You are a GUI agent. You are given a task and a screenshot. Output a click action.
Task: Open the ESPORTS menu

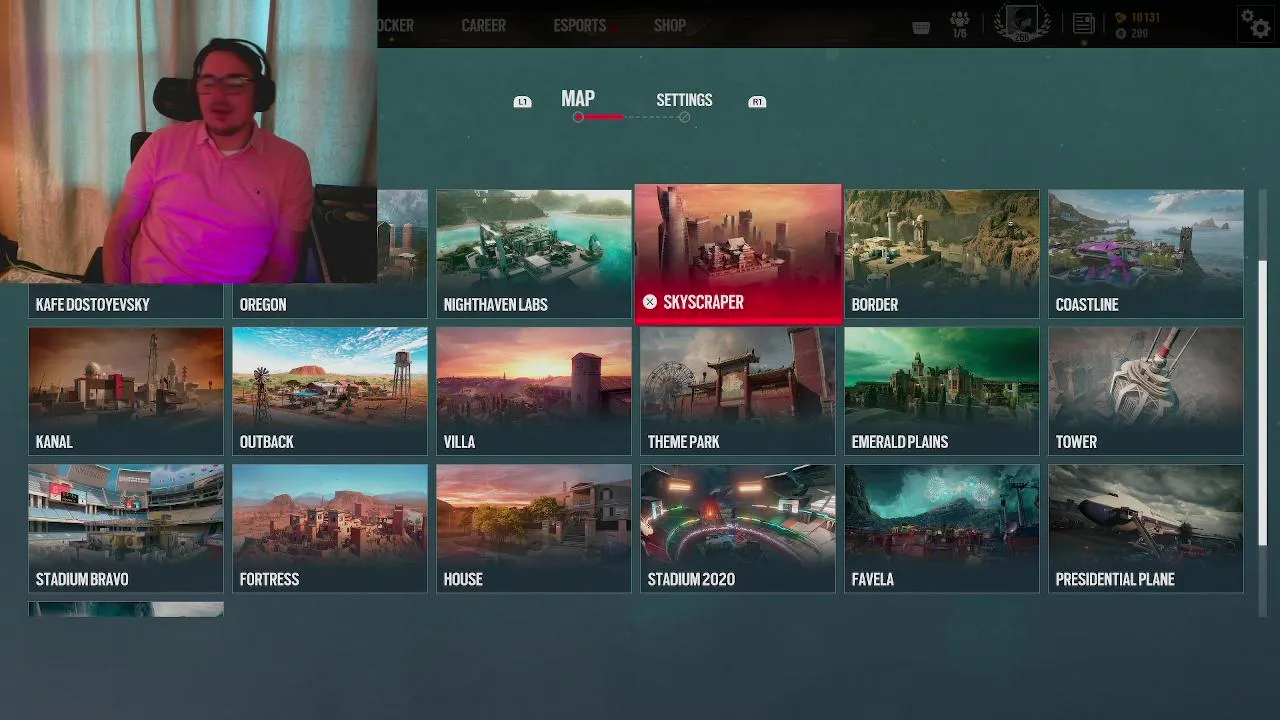coord(580,25)
